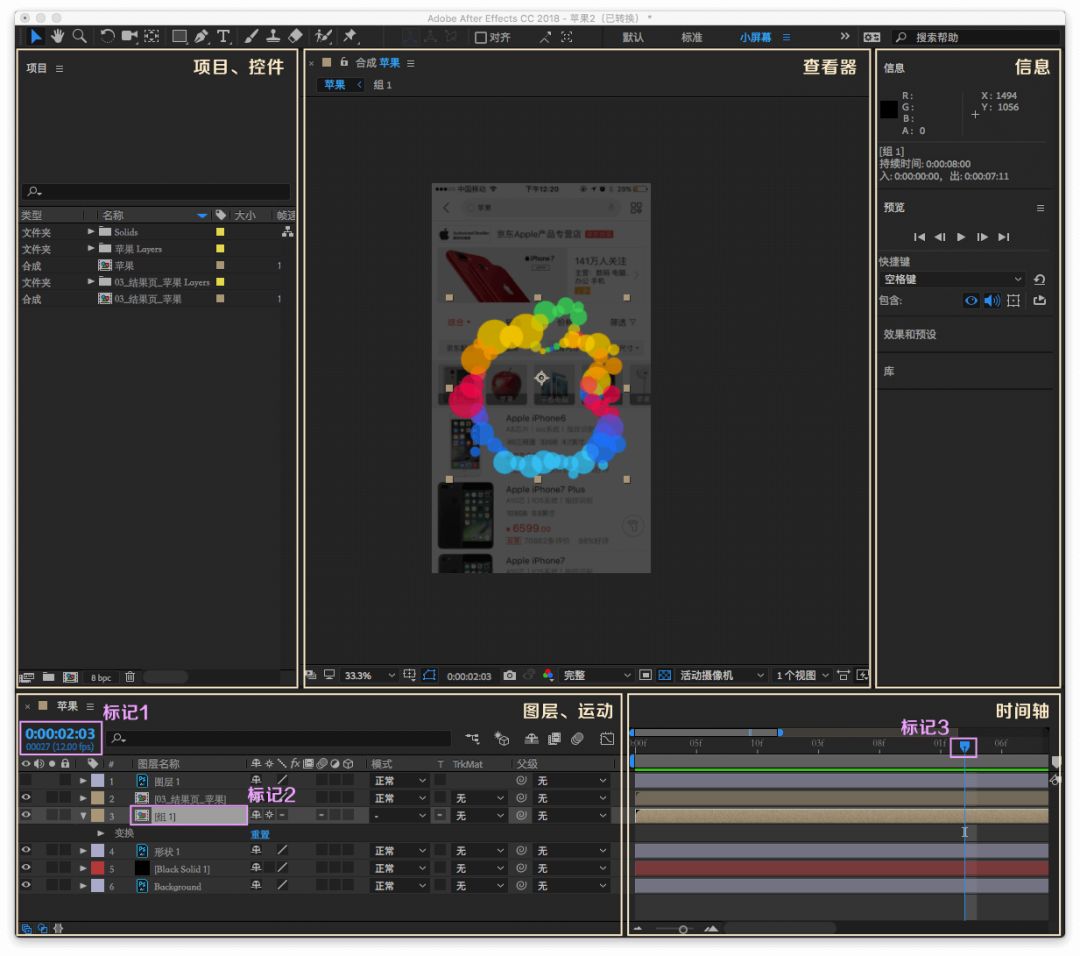Click the snapshot camera icon in viewer

(x=509, y=676)
